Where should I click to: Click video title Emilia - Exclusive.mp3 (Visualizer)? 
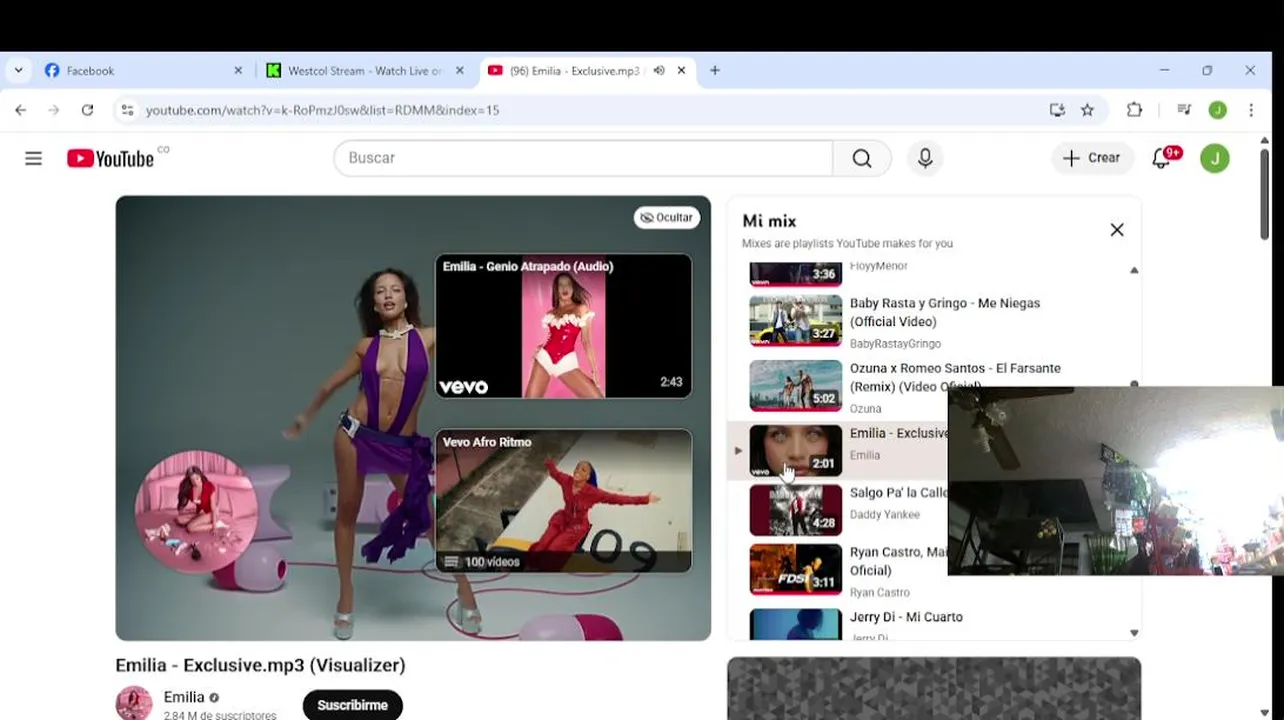[x=260, y=665]
